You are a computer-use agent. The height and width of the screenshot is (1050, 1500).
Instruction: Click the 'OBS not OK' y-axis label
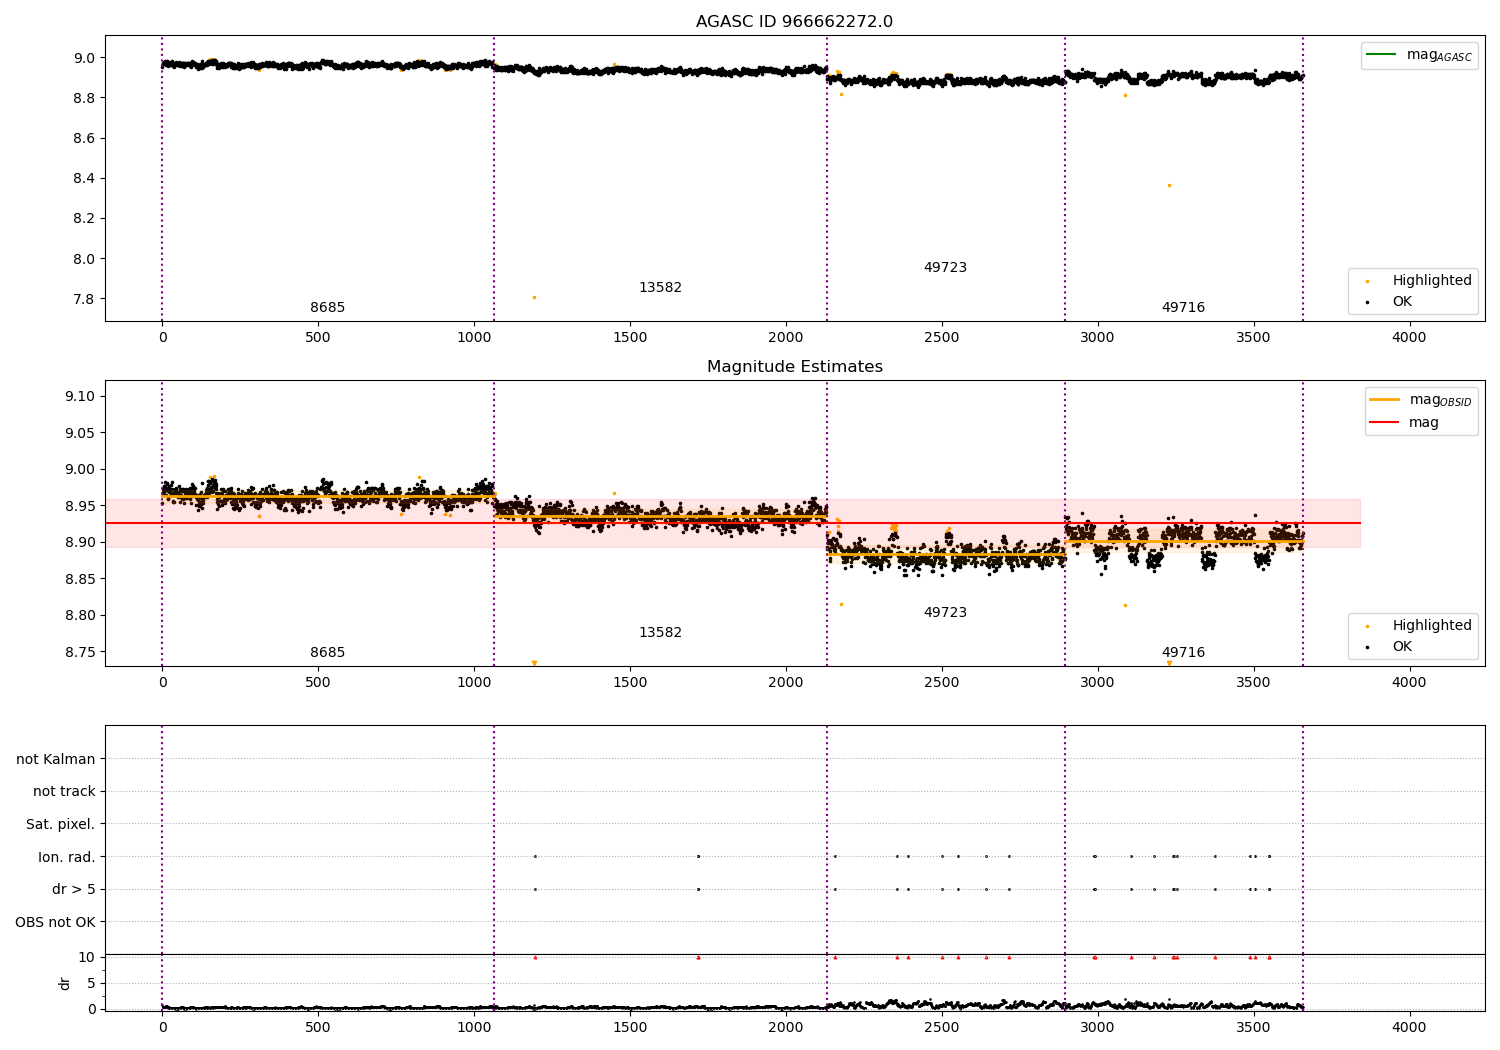tap(55, 922)
